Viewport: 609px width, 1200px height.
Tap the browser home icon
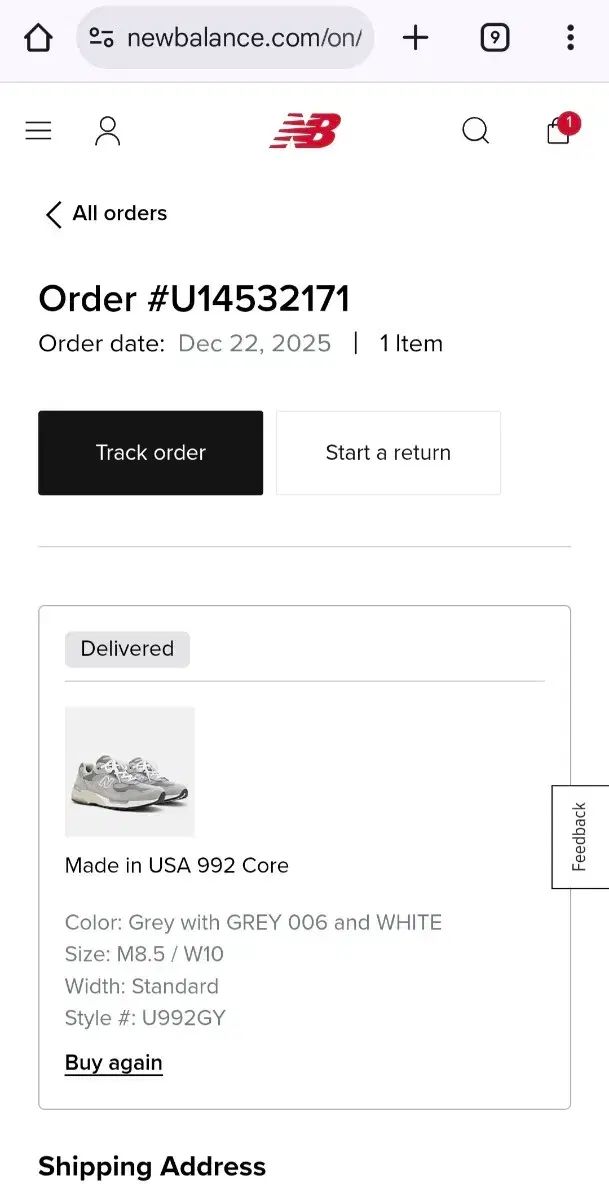(x=38, y=39)
